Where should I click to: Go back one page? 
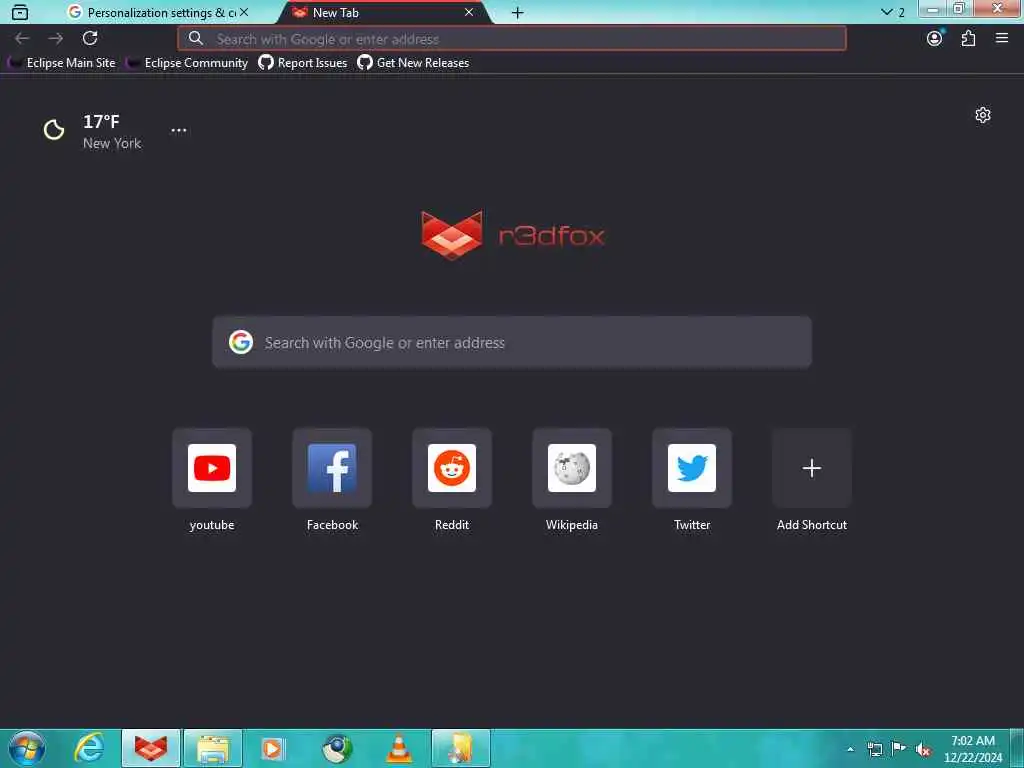click(x=22, y=39)
